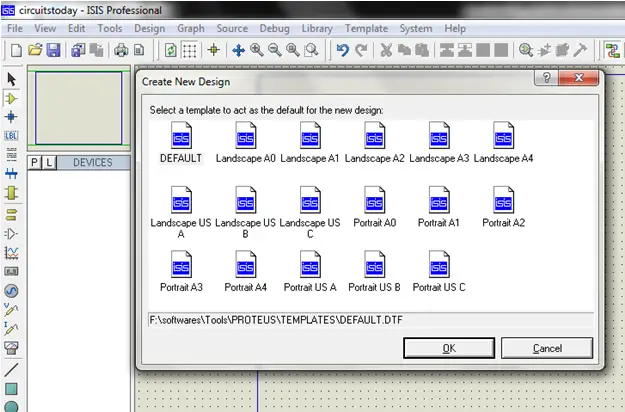This screenshot has height=412, width=625.
Task: Select the Wire Label LBL tool
Action: tap(11, 135)
